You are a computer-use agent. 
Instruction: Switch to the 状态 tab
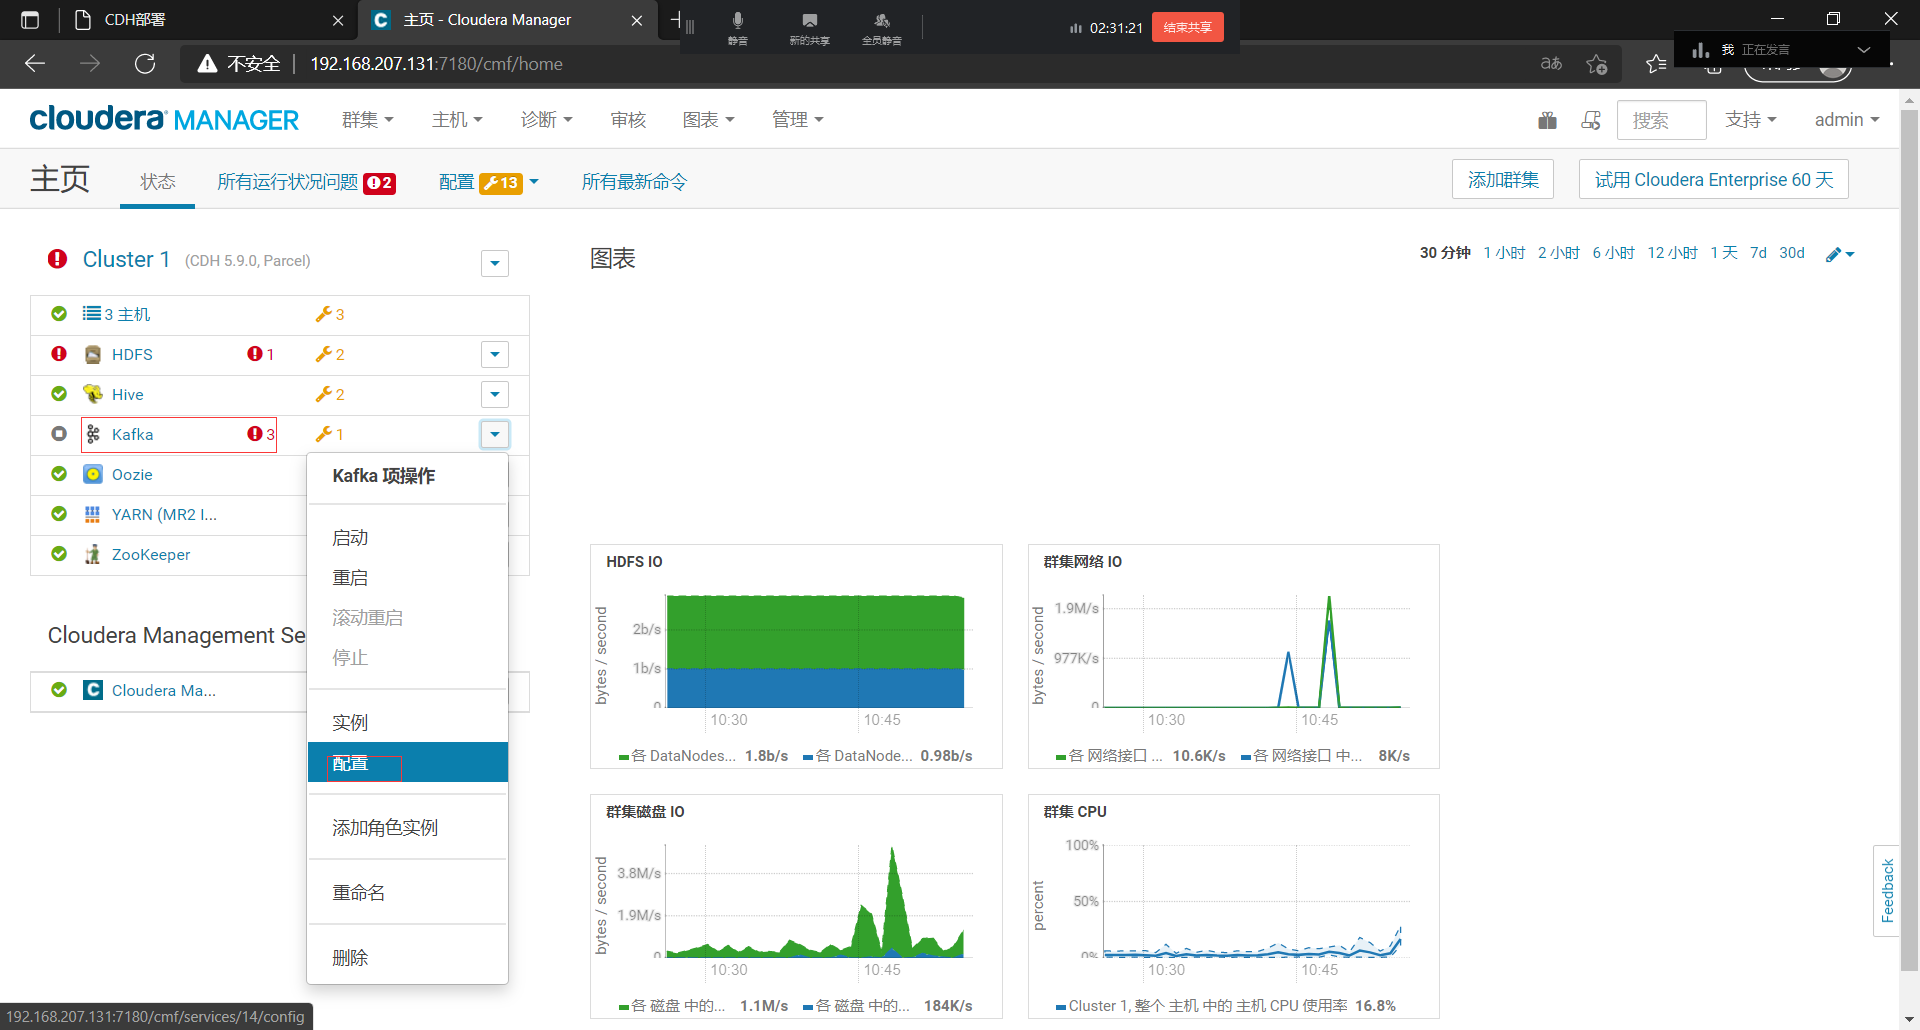(x=157, y=182)
